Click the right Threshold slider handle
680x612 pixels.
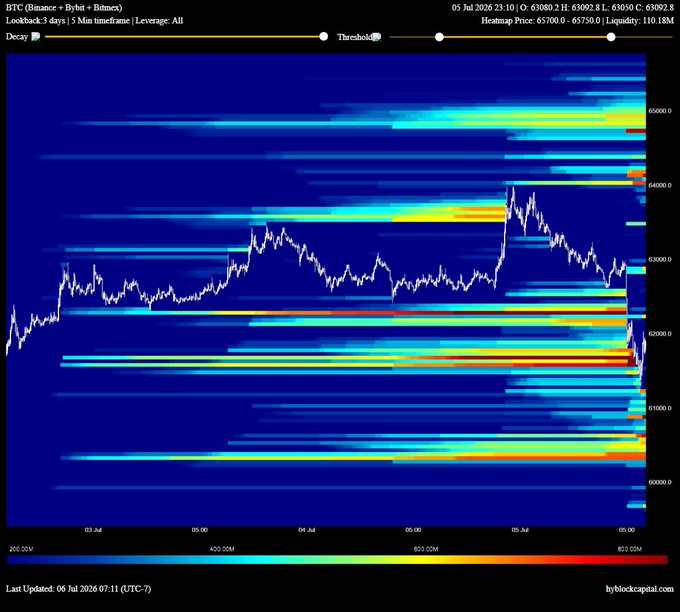pyautogui.click(x=611, y=37)
